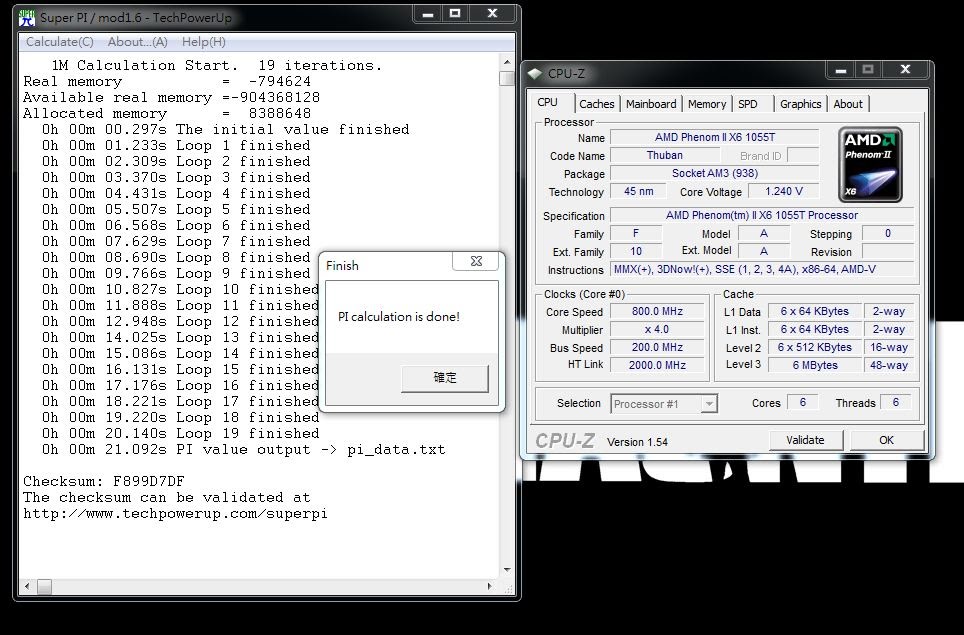The height and width of the screenshot is (635, 964).
Task: Click the Super PI title bar app icon
Action: [x=27, y=18]
